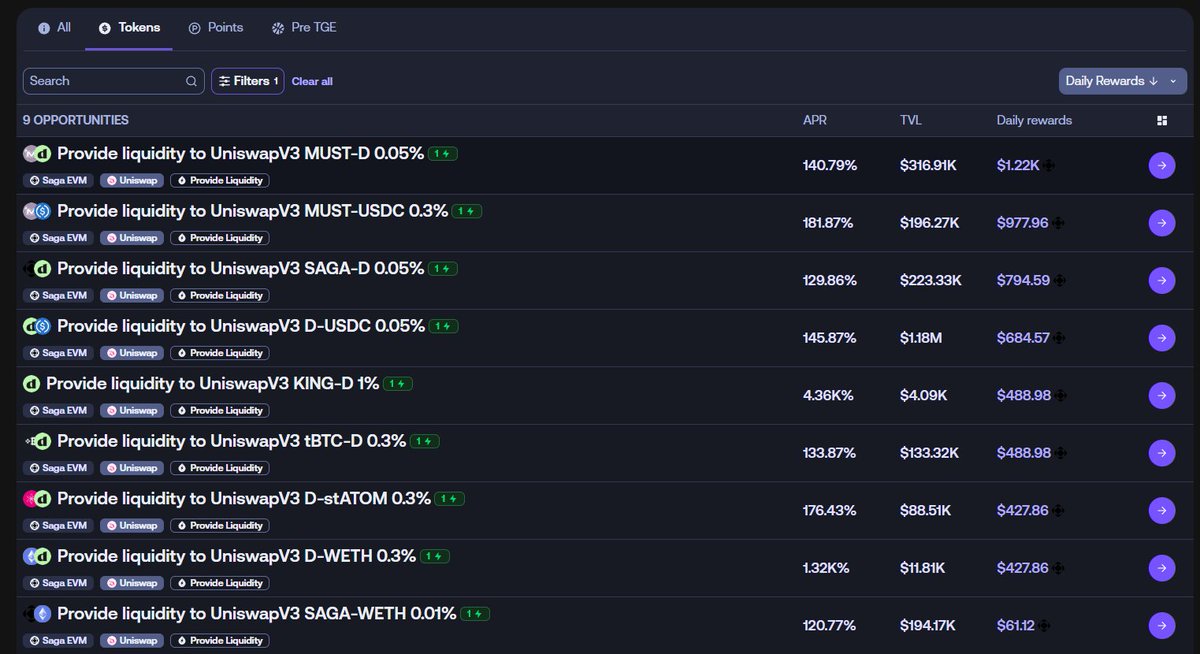
Task: Open the tBTC-D 0.3% opportunity arrow button
Action: point(1161,453)
